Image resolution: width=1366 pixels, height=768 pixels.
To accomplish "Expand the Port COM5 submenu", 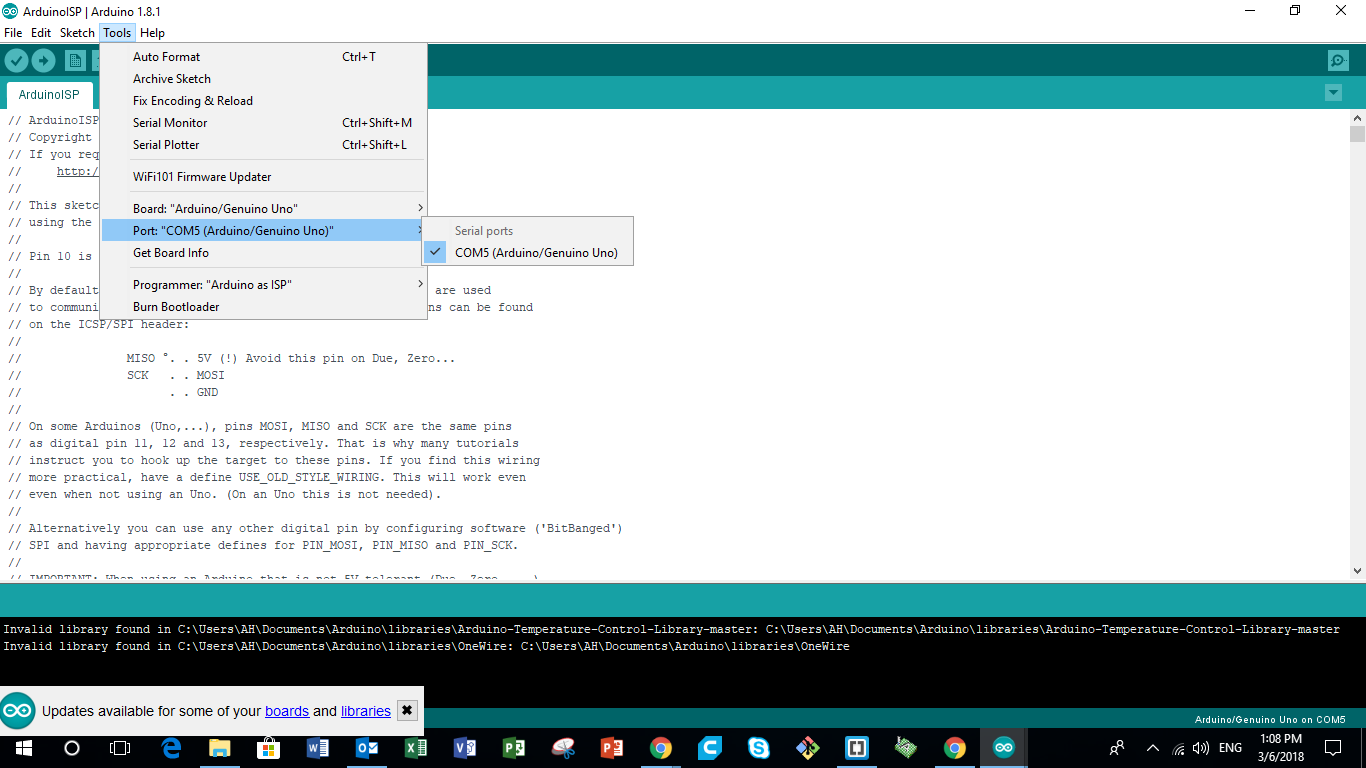I will 264,231.
